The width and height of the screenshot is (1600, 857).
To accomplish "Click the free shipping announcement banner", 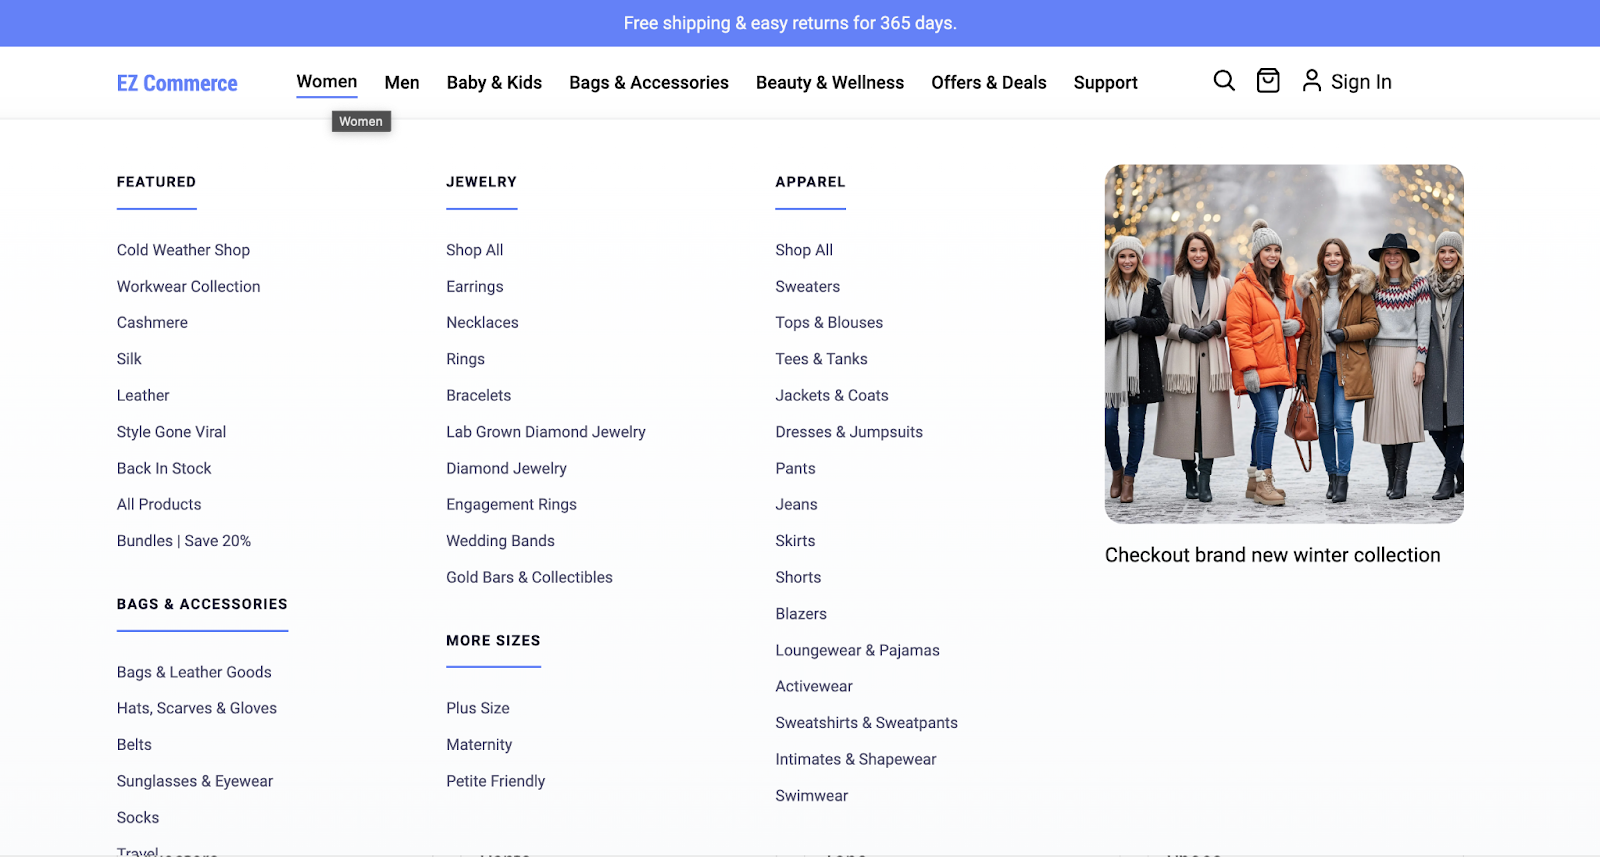I will (800, 23).
